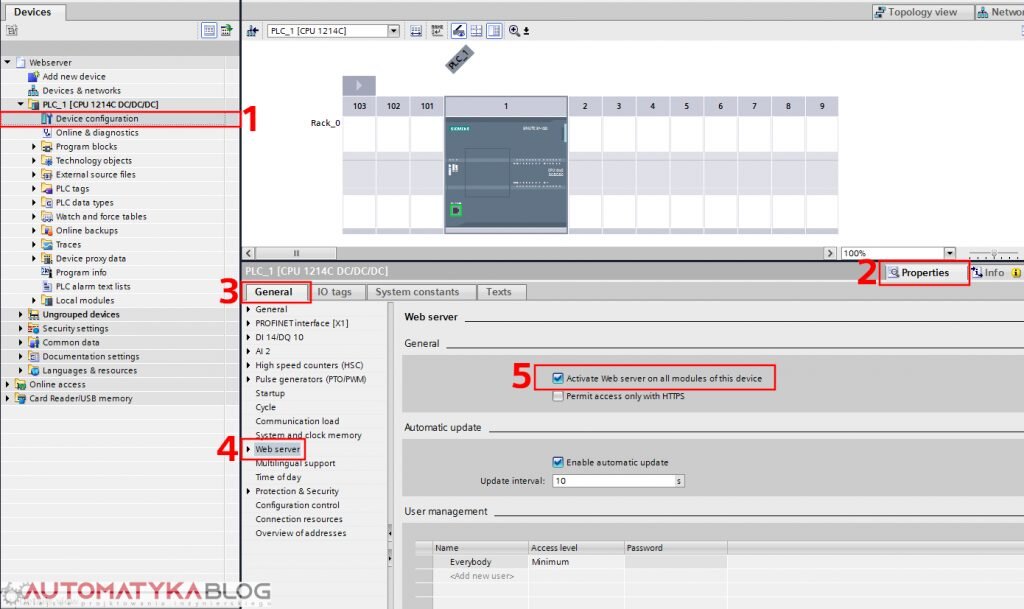Expand the Ungrouped devices node
Viewport: 1024px width, 609px height.
(x=20, y=315)
